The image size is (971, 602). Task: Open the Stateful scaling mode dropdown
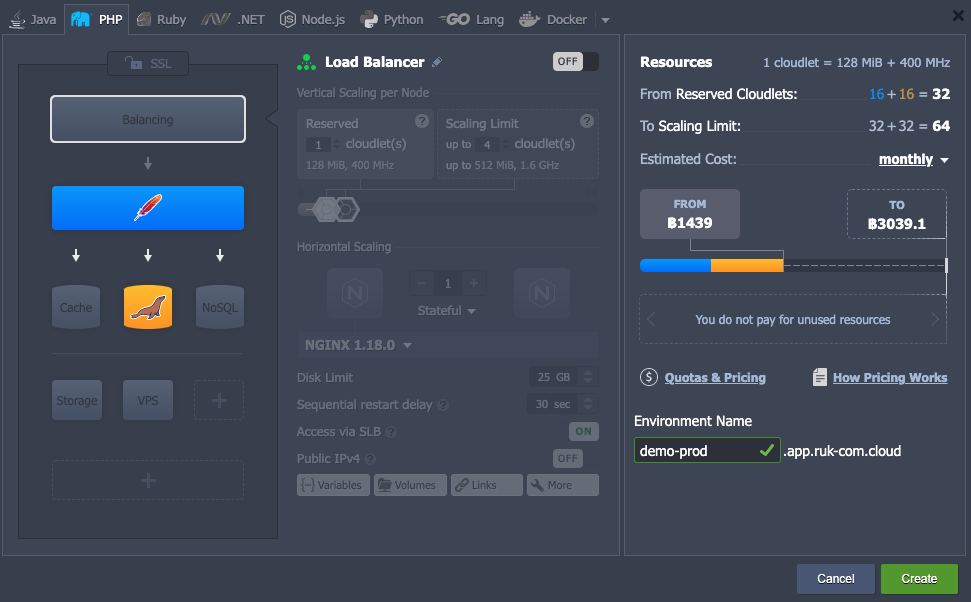point(446,310)
